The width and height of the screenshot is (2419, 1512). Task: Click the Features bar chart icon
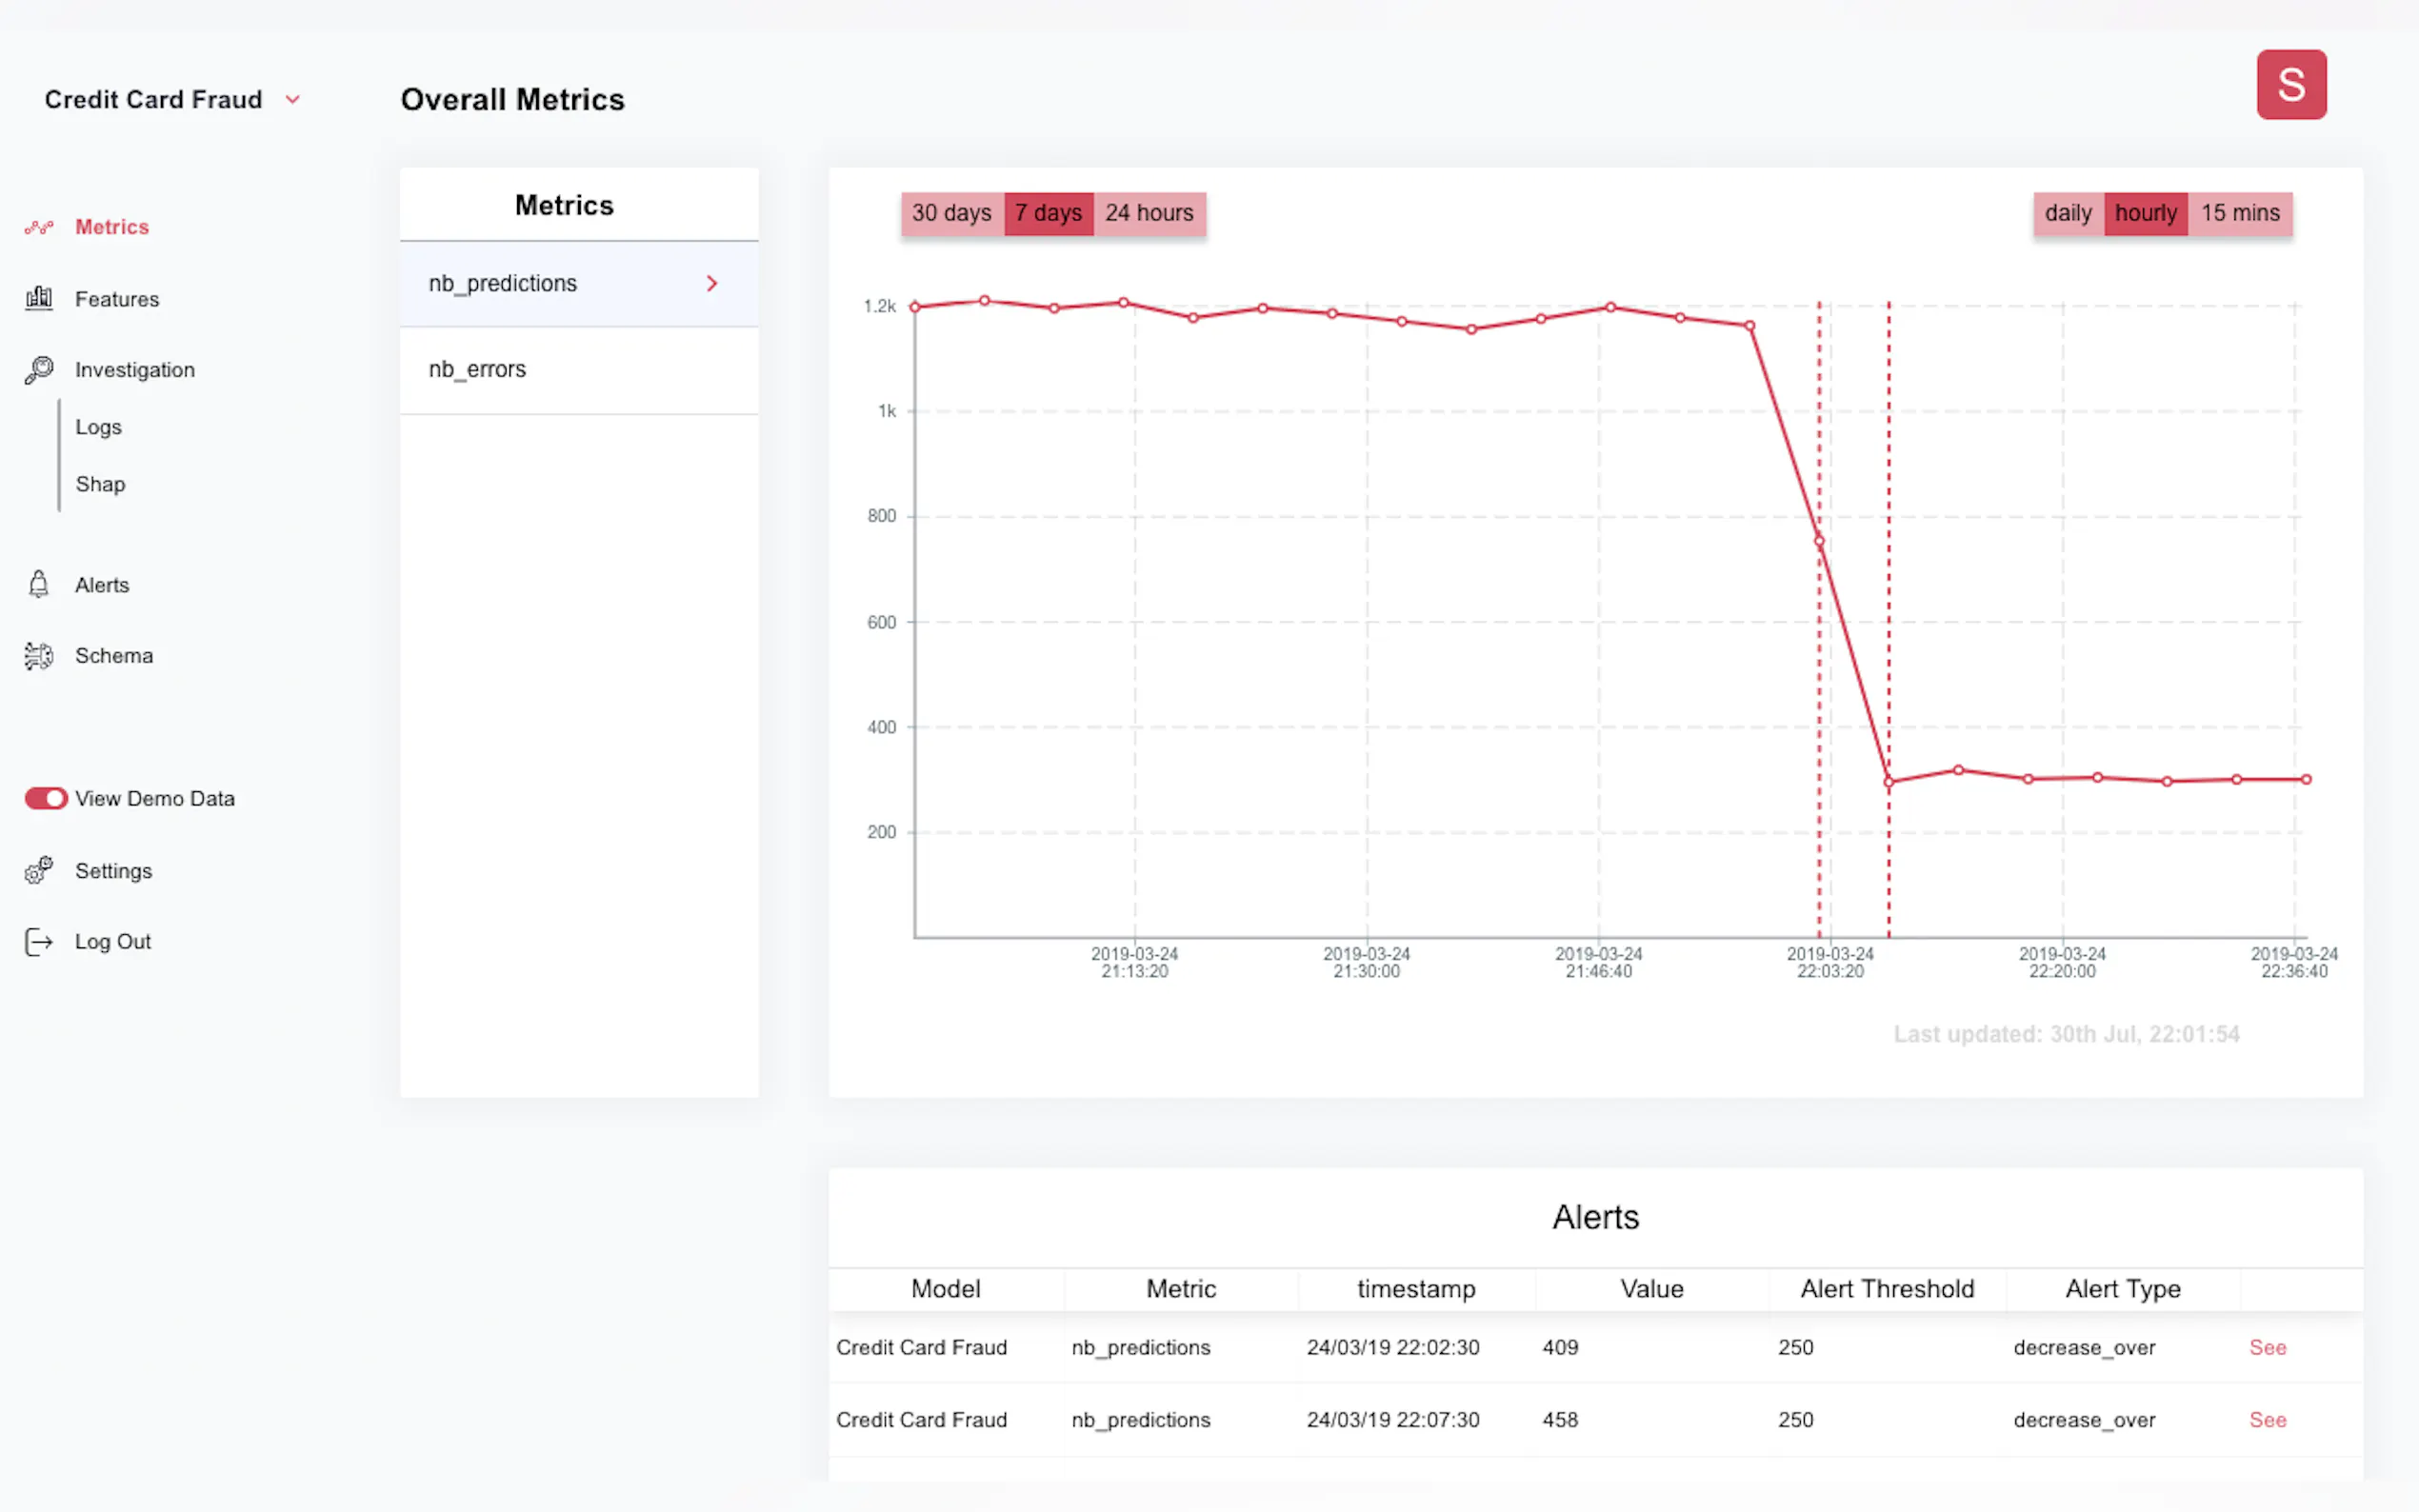pyautogui.click(x=39, y=298)
